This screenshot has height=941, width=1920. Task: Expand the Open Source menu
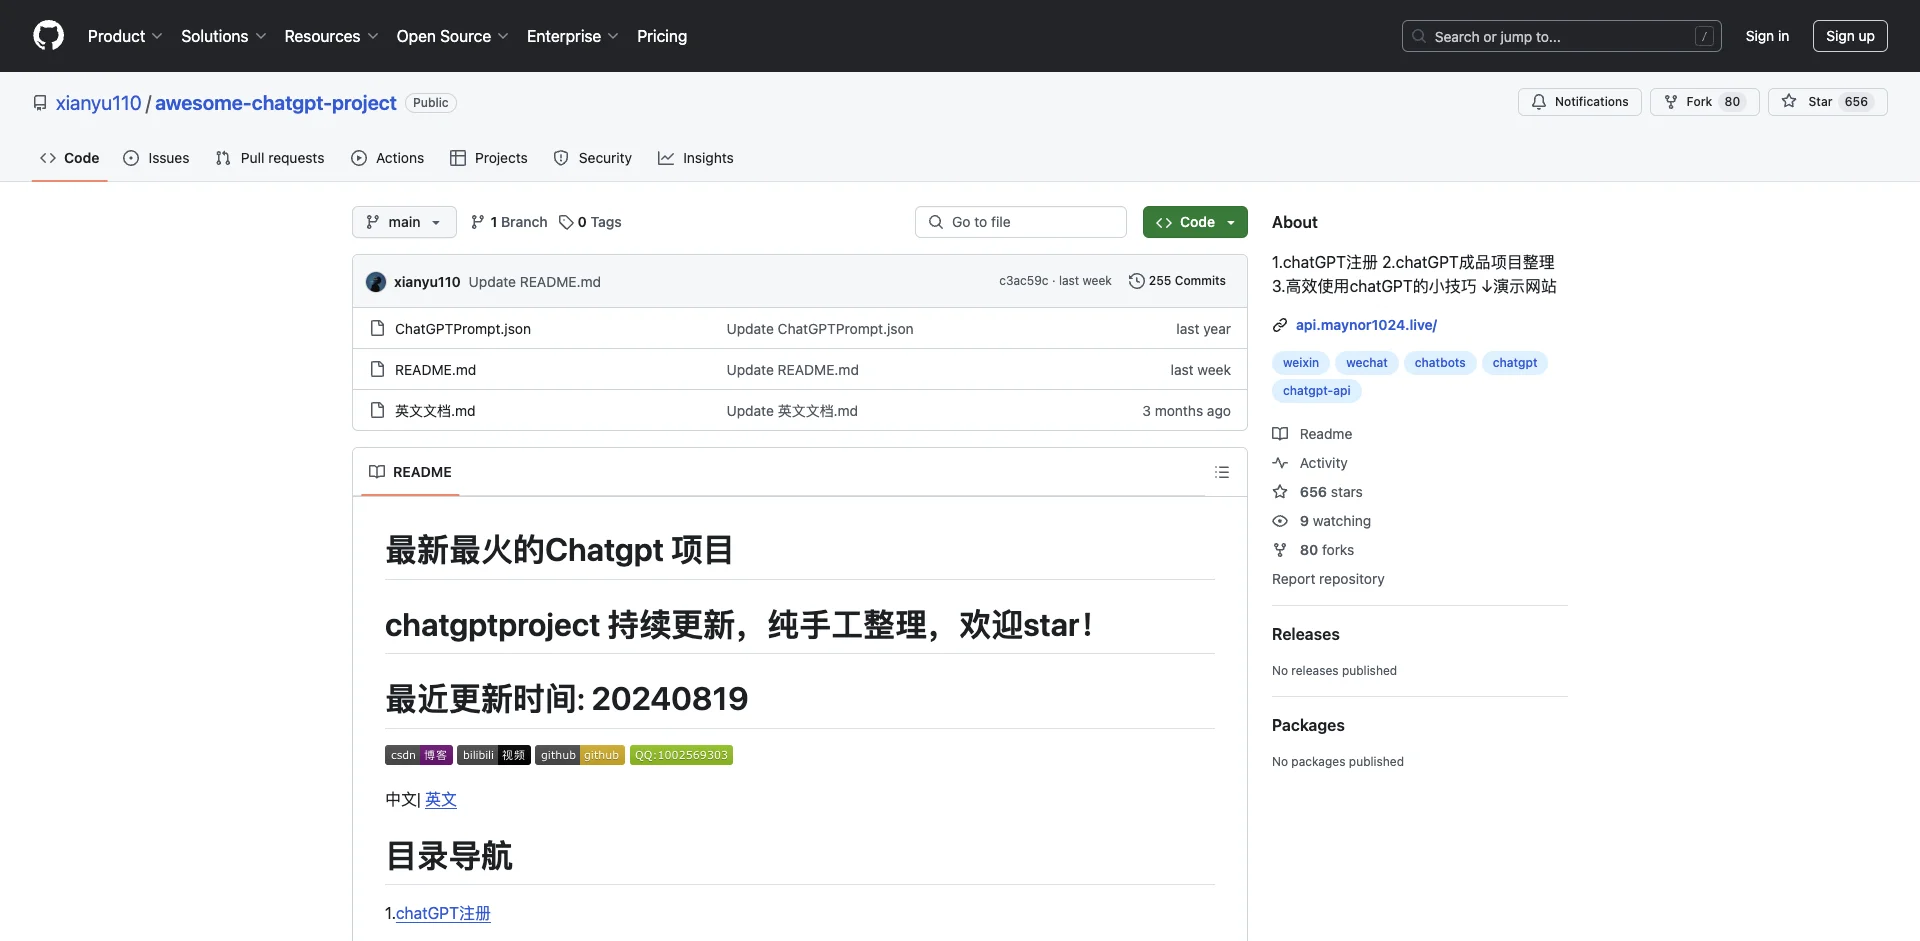click(x=452, y=36)
